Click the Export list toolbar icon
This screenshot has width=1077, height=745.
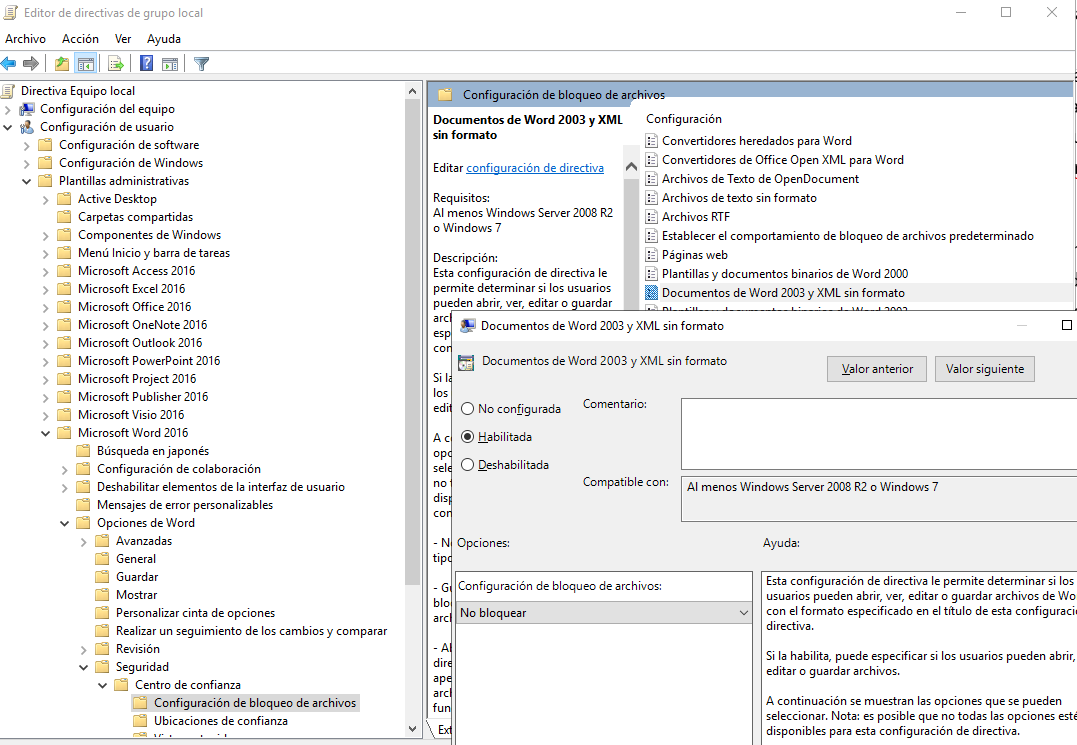[115, 64]
